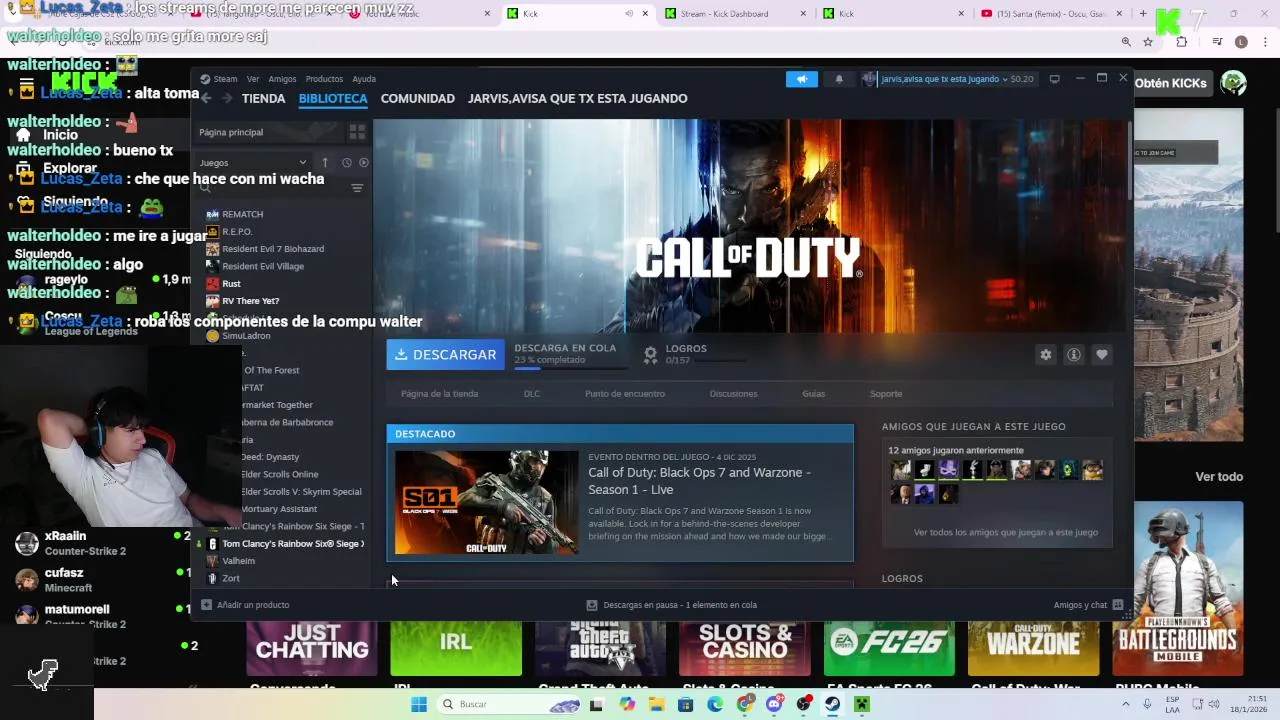1280x720 pixels.
Task: Open Steam announcements megaphone button
Action: click(x=801, y=79)
